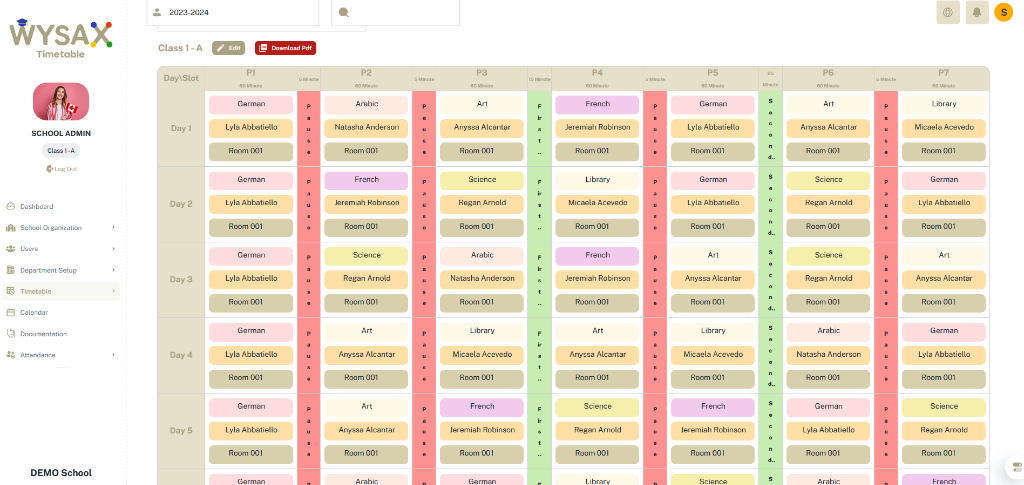Click the Class 1 - A timetable heading
The width and height of the screenshot is (1024, 485).
180,48
